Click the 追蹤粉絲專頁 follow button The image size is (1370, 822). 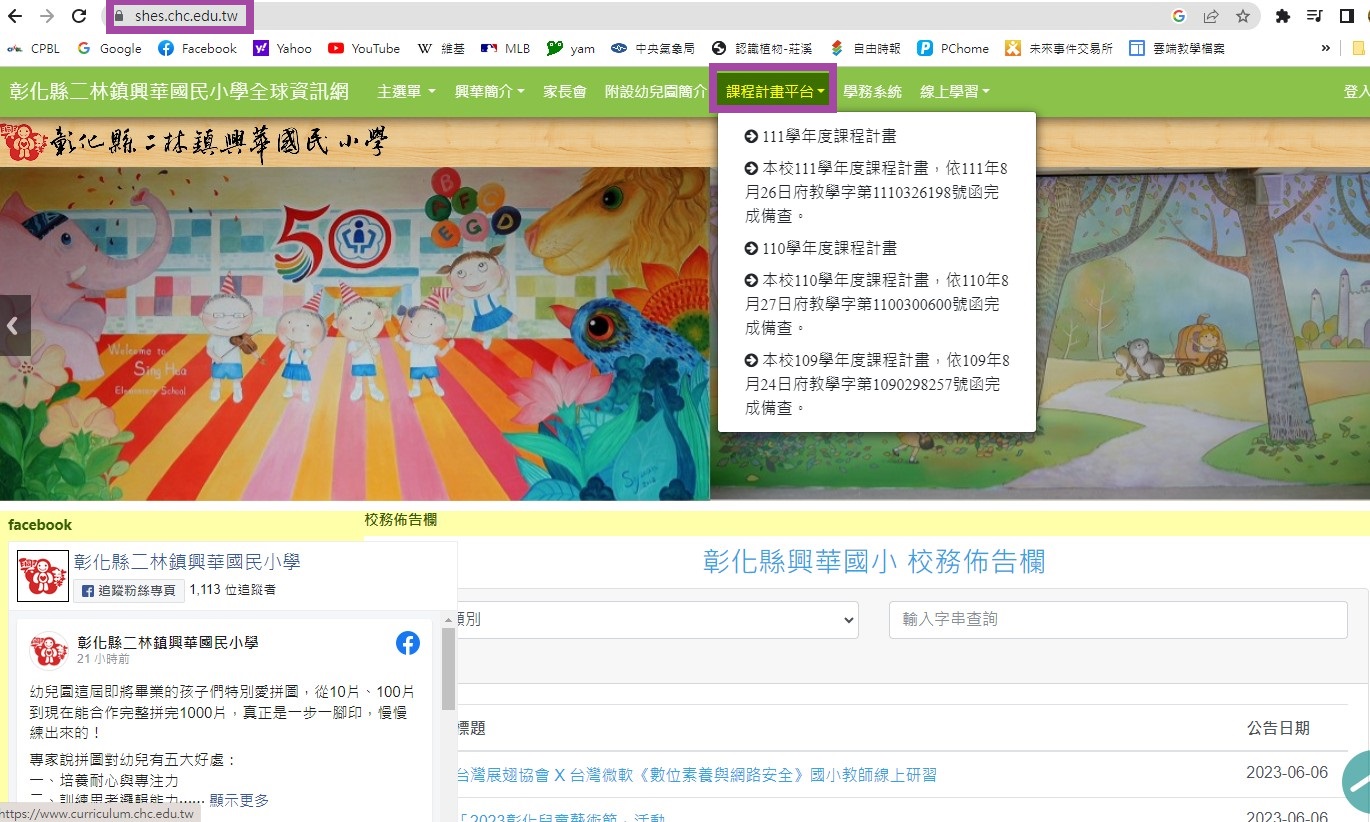[129, 590]
